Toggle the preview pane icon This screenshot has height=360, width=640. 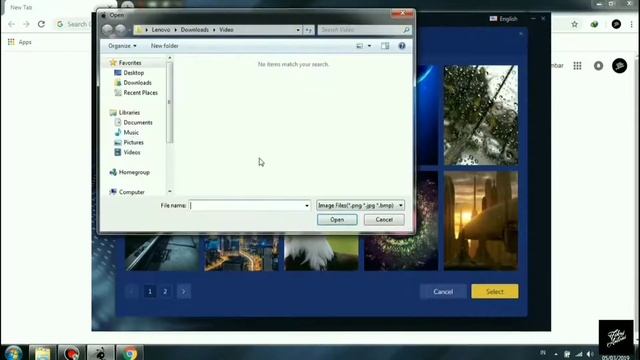(385, 46)
